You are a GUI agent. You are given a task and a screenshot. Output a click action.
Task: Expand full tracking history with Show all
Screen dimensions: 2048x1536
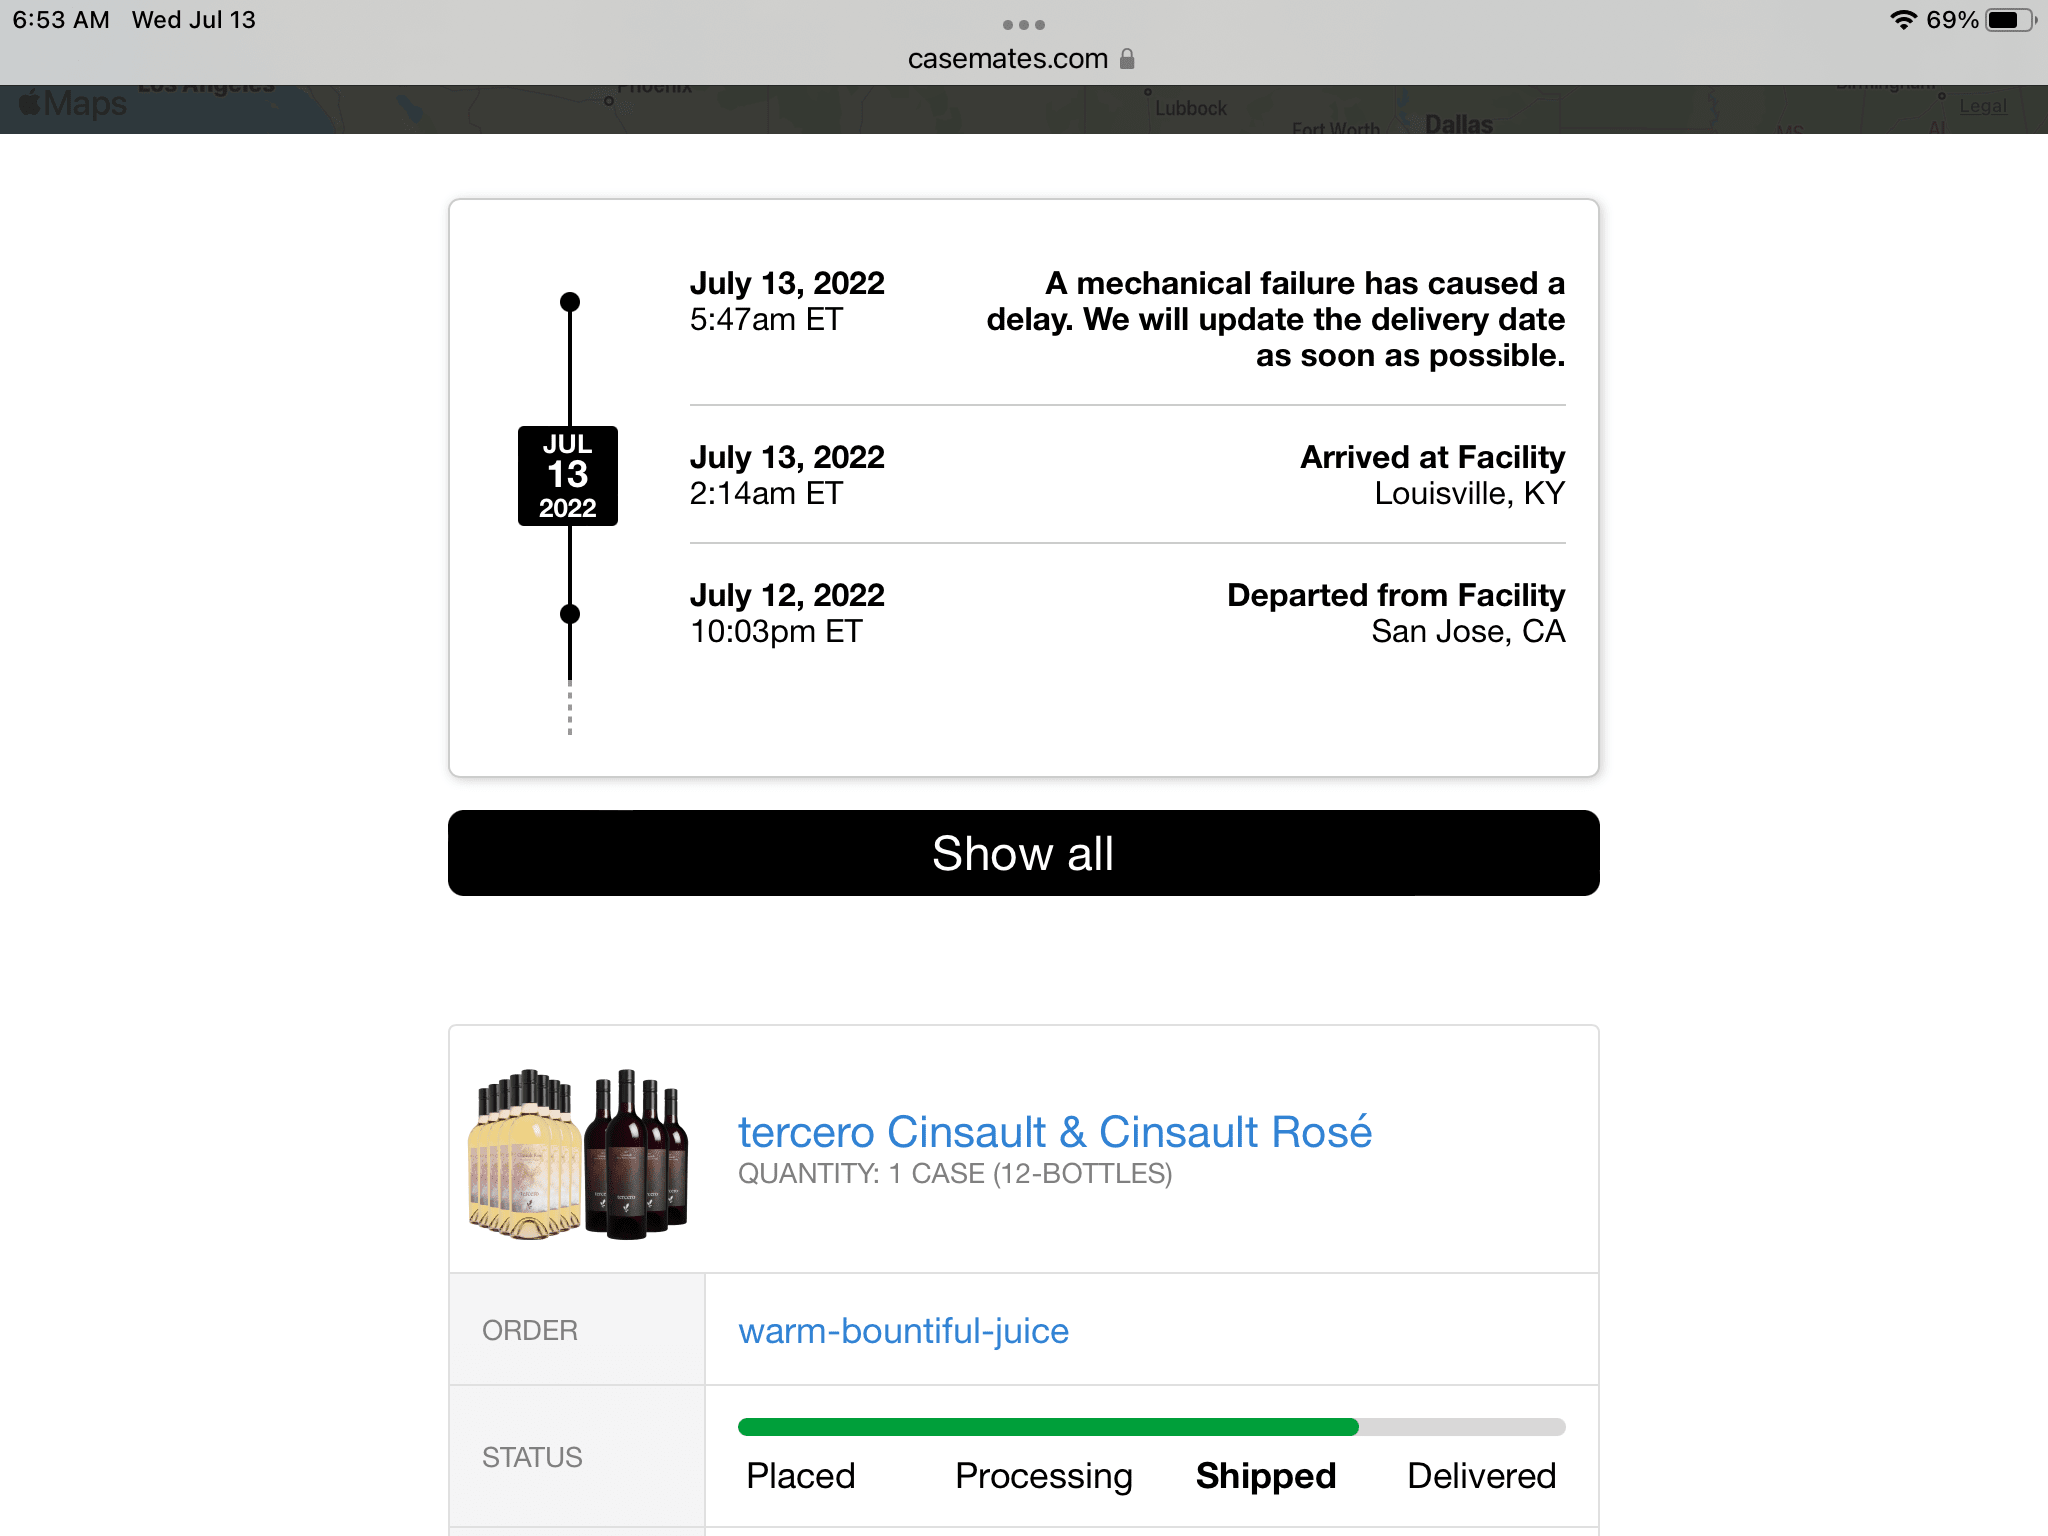(1023, 853)
